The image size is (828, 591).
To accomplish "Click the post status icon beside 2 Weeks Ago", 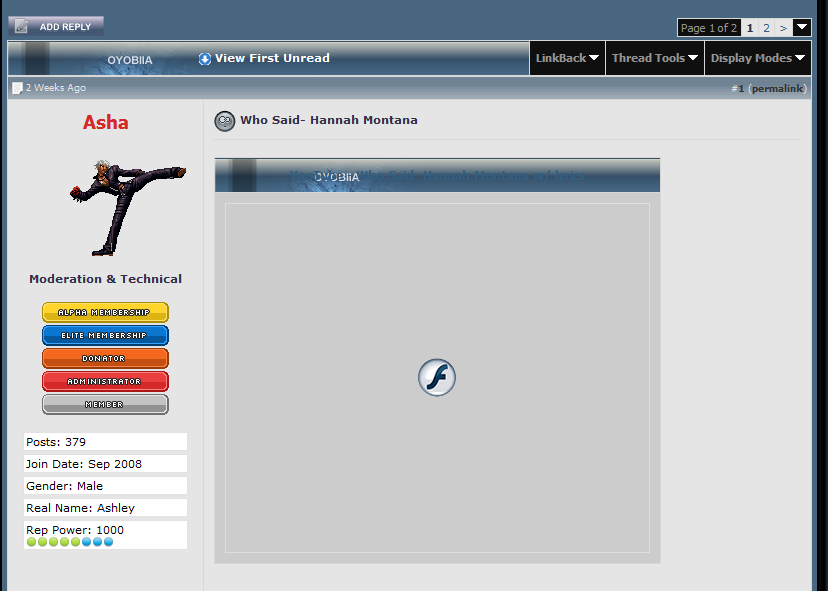I will (x=17, y=88).
